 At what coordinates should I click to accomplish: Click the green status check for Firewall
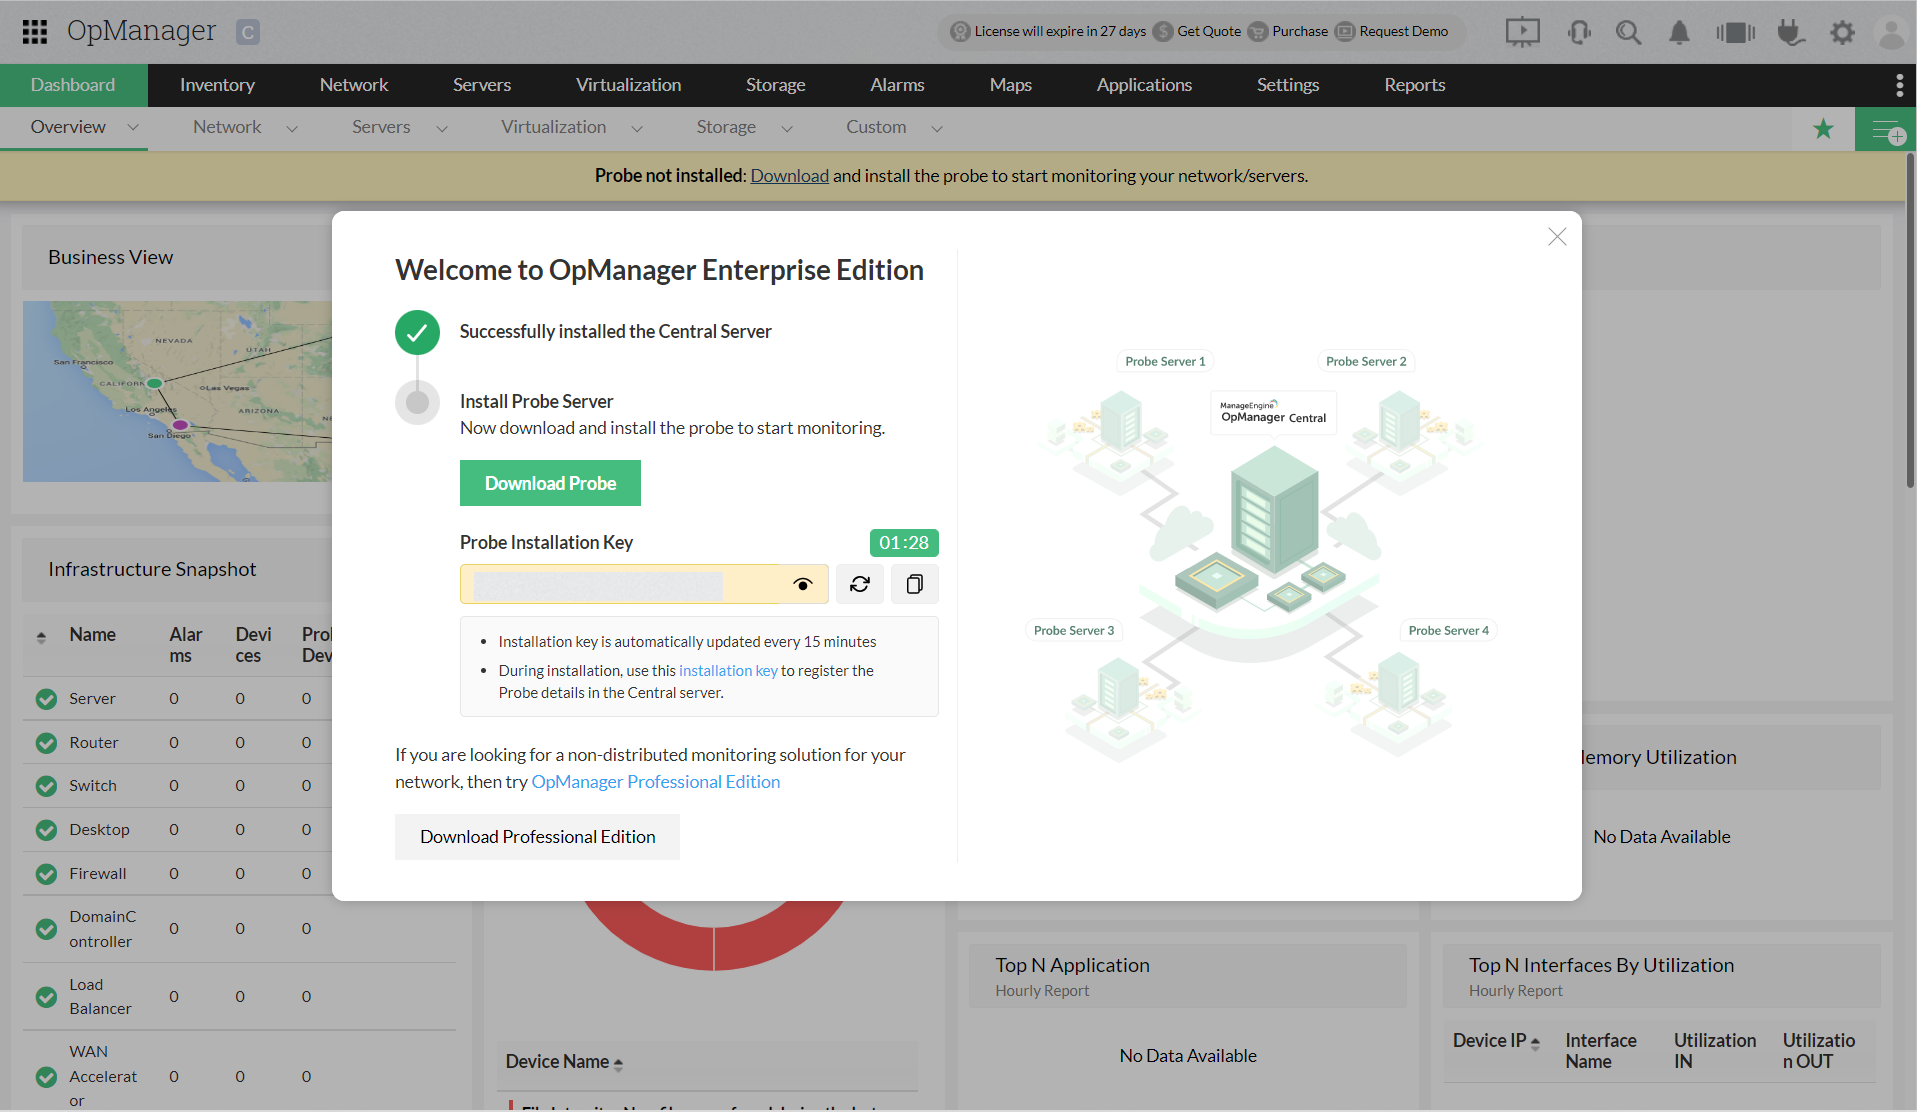[x=46, y=874]
